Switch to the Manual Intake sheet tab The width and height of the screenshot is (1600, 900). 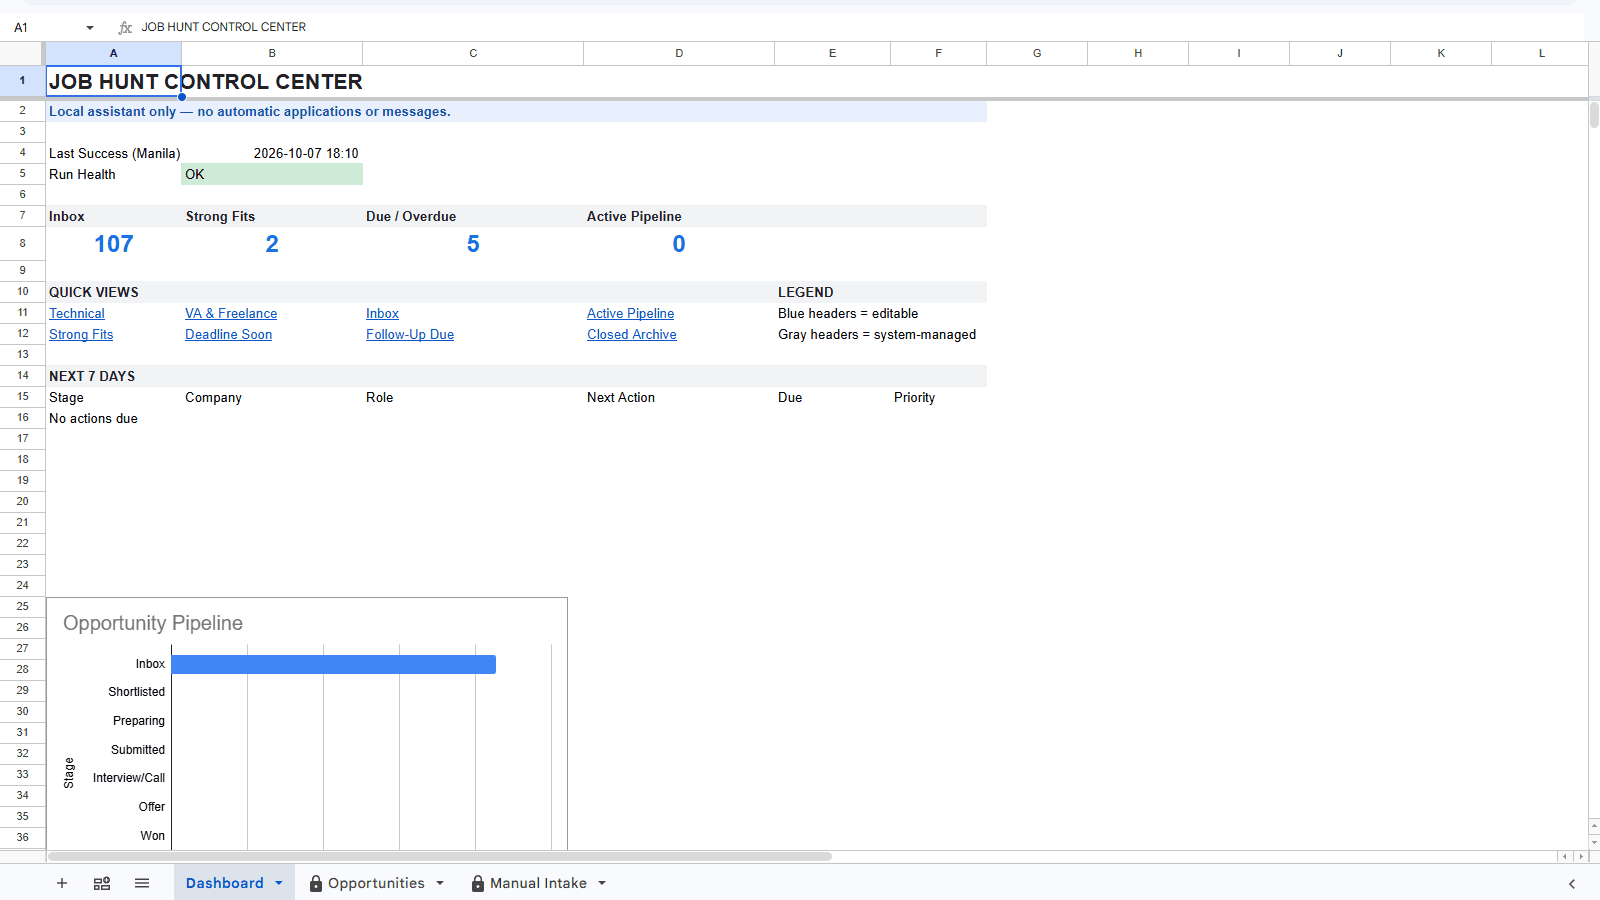tap(538, 883)
